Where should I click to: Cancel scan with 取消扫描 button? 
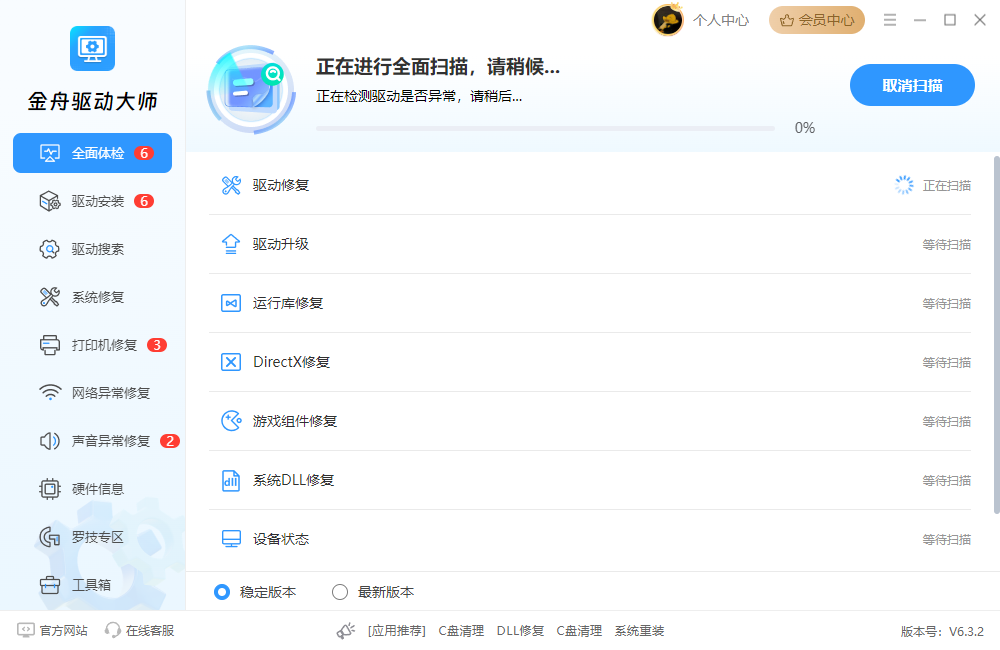[912, 85]
